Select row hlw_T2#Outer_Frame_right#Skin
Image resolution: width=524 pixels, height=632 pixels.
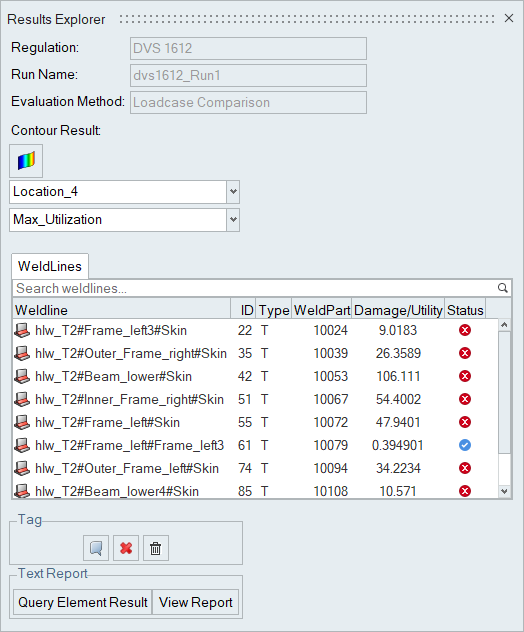pos(256,353)
